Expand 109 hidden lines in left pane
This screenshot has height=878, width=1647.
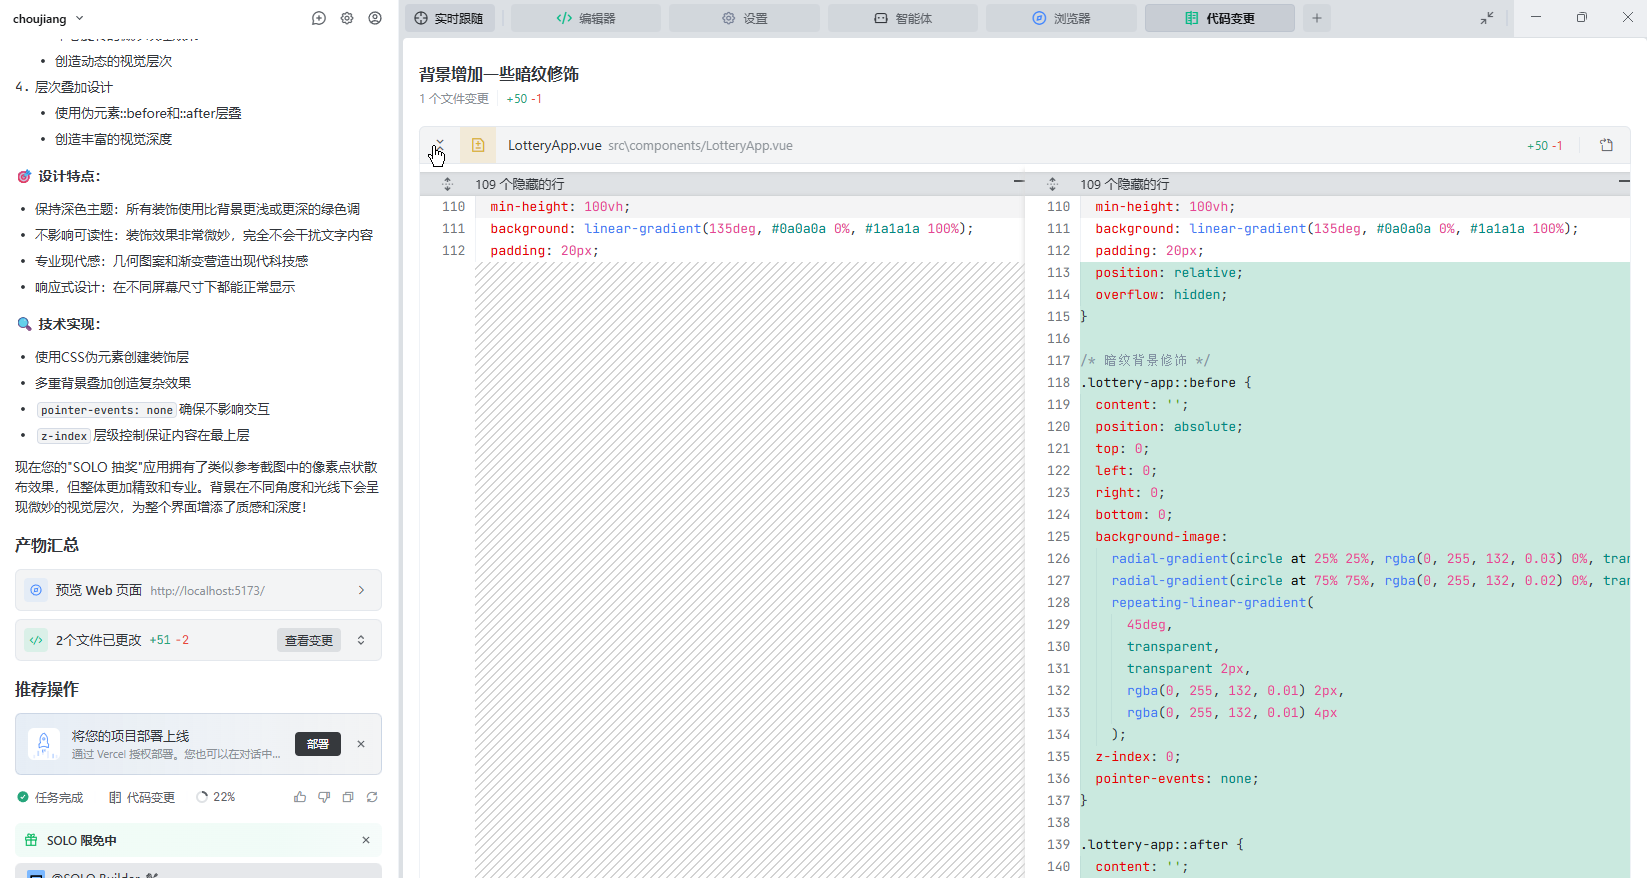coord(447,184)
